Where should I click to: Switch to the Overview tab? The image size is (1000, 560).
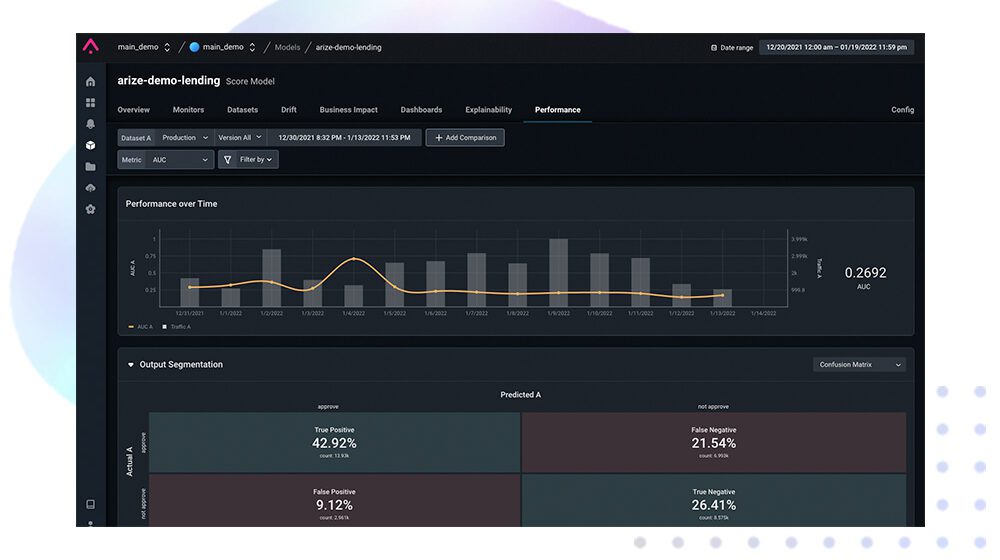point(133,110)
